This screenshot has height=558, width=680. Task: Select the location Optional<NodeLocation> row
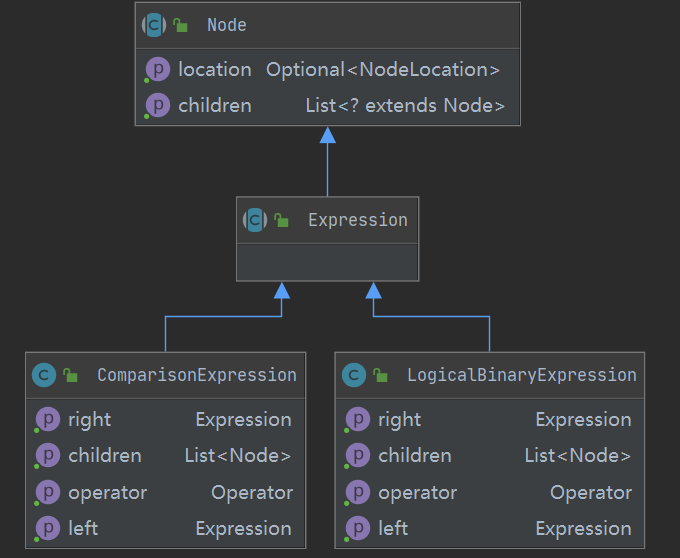[x=328, y=70]
